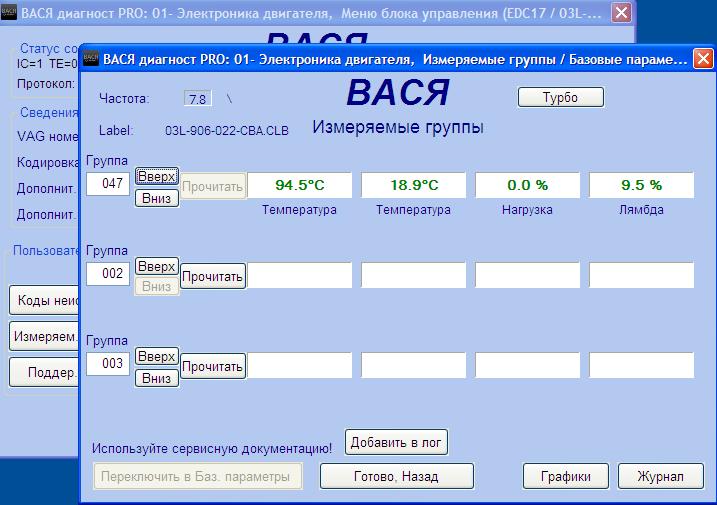Viewport: 717px width, 505px height.
Task: Select the group 002 number field
Action: (108, 274)
